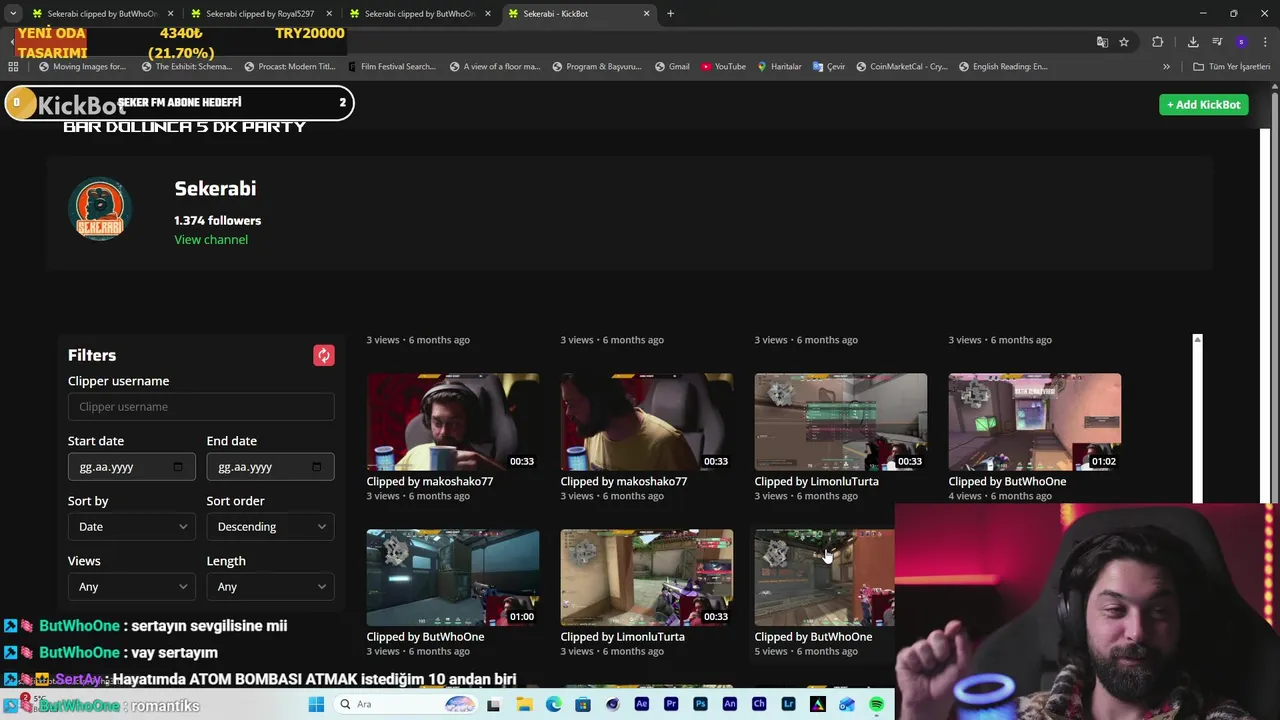The width and height of the screenshot is (1280, 720).
Task: Open the browser tab search arrow
Action: pyautogui.click(x=13, y=14)
